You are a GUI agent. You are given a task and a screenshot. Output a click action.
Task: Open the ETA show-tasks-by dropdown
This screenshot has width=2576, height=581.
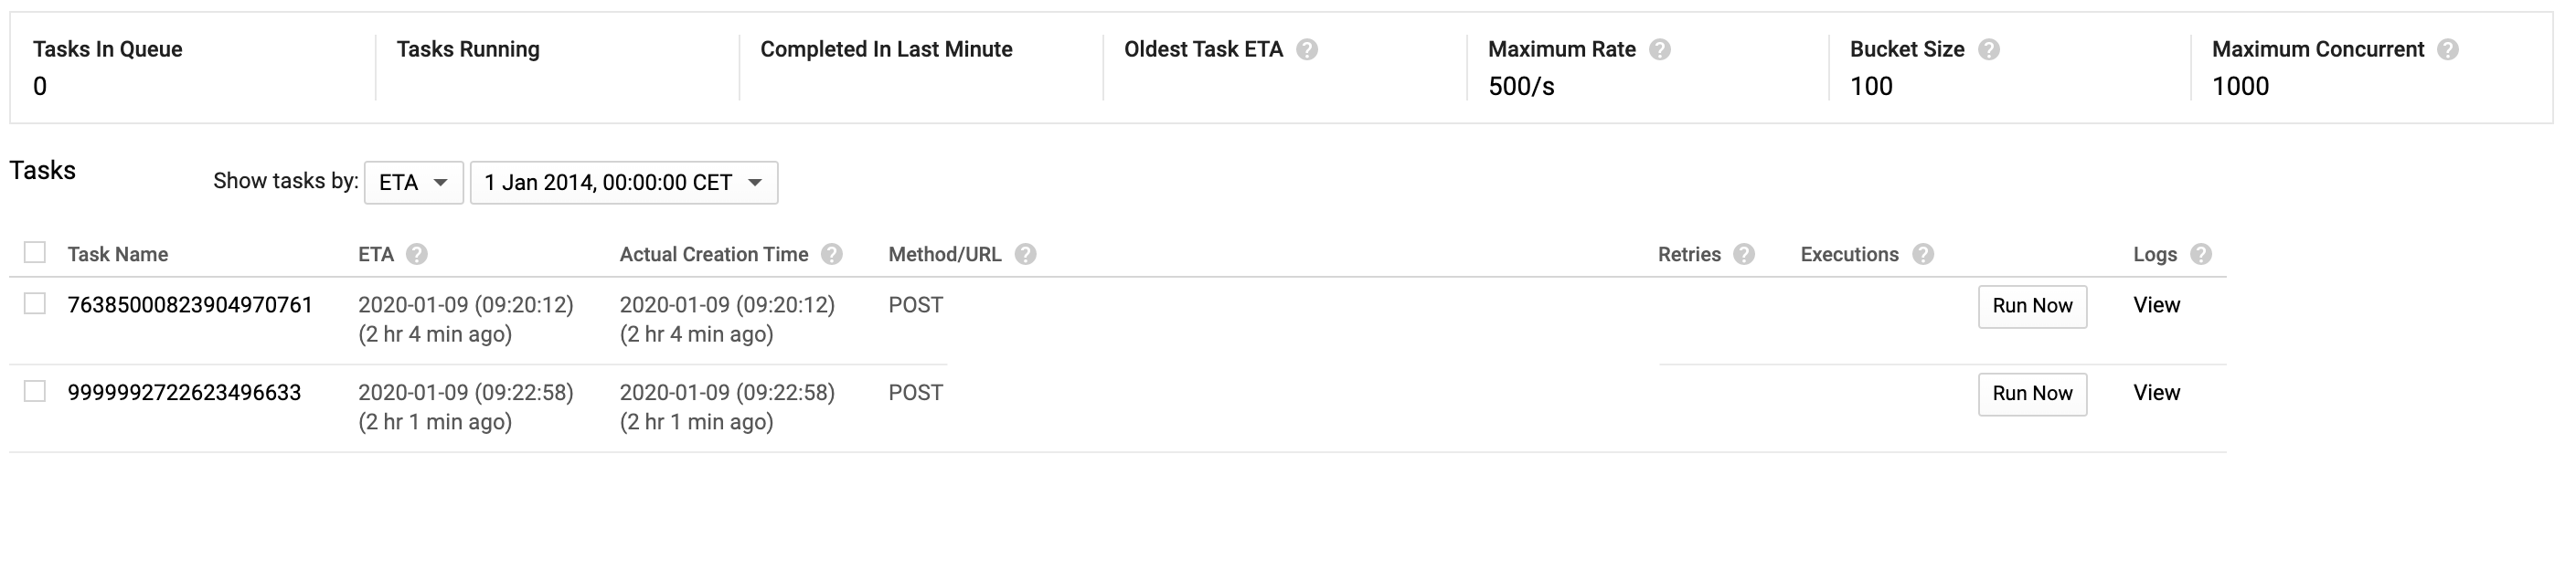(413, 183)
